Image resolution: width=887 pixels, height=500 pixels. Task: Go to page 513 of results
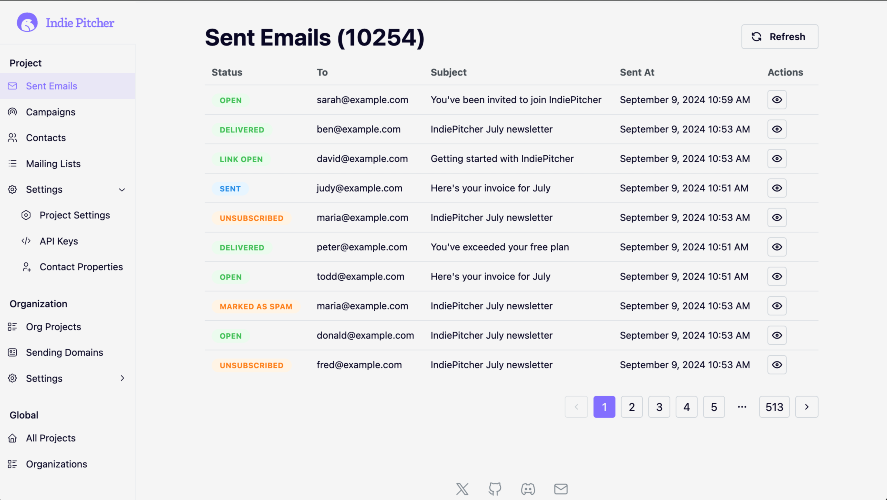[774, 407]
